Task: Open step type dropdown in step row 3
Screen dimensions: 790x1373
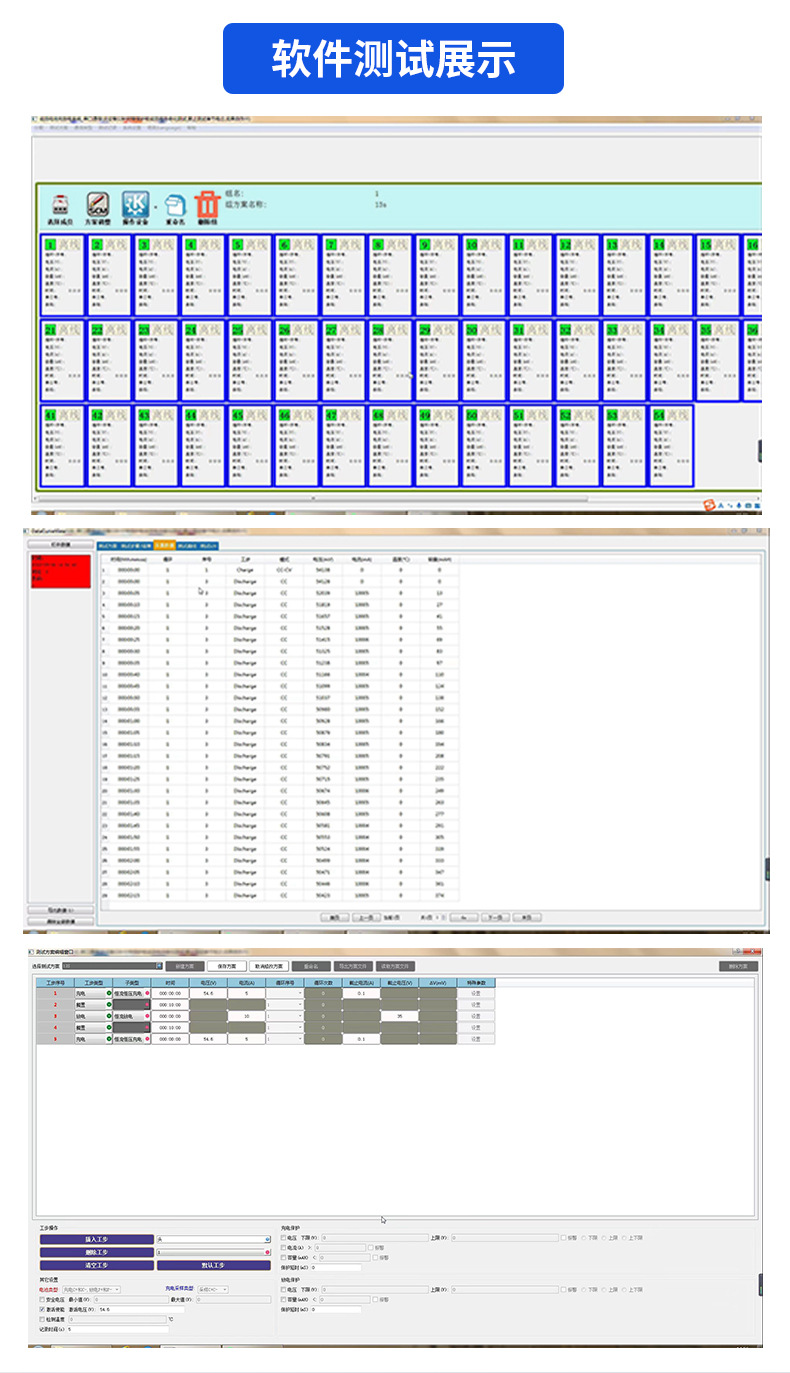Action: (x=93, y=1016)
